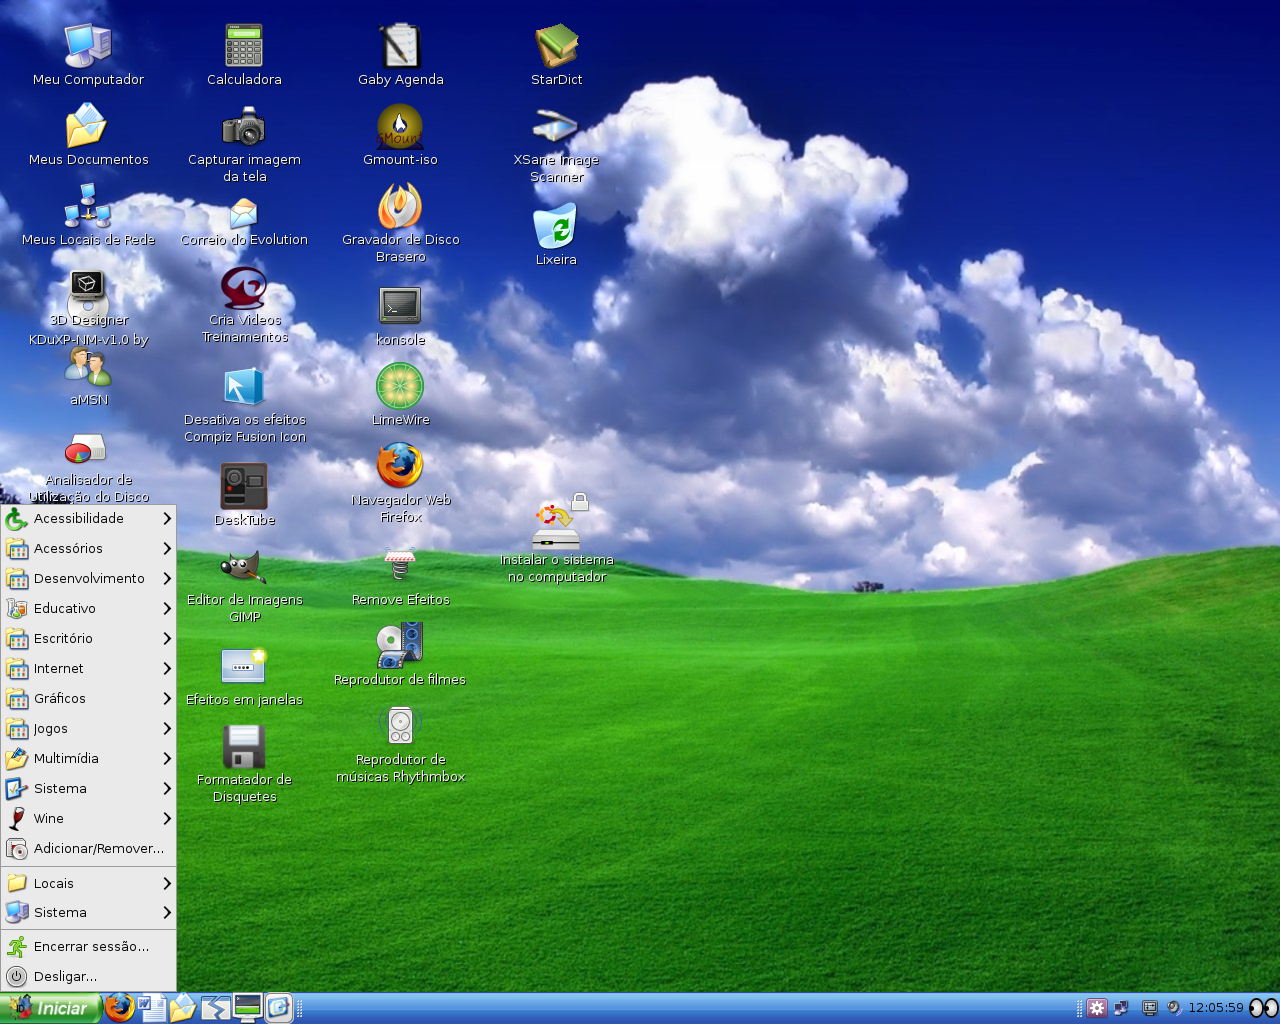Image resolution: width=1280 pixels, height=1024 pixels.
Task: Open the Locais menu entry
Action: (88, 883)
